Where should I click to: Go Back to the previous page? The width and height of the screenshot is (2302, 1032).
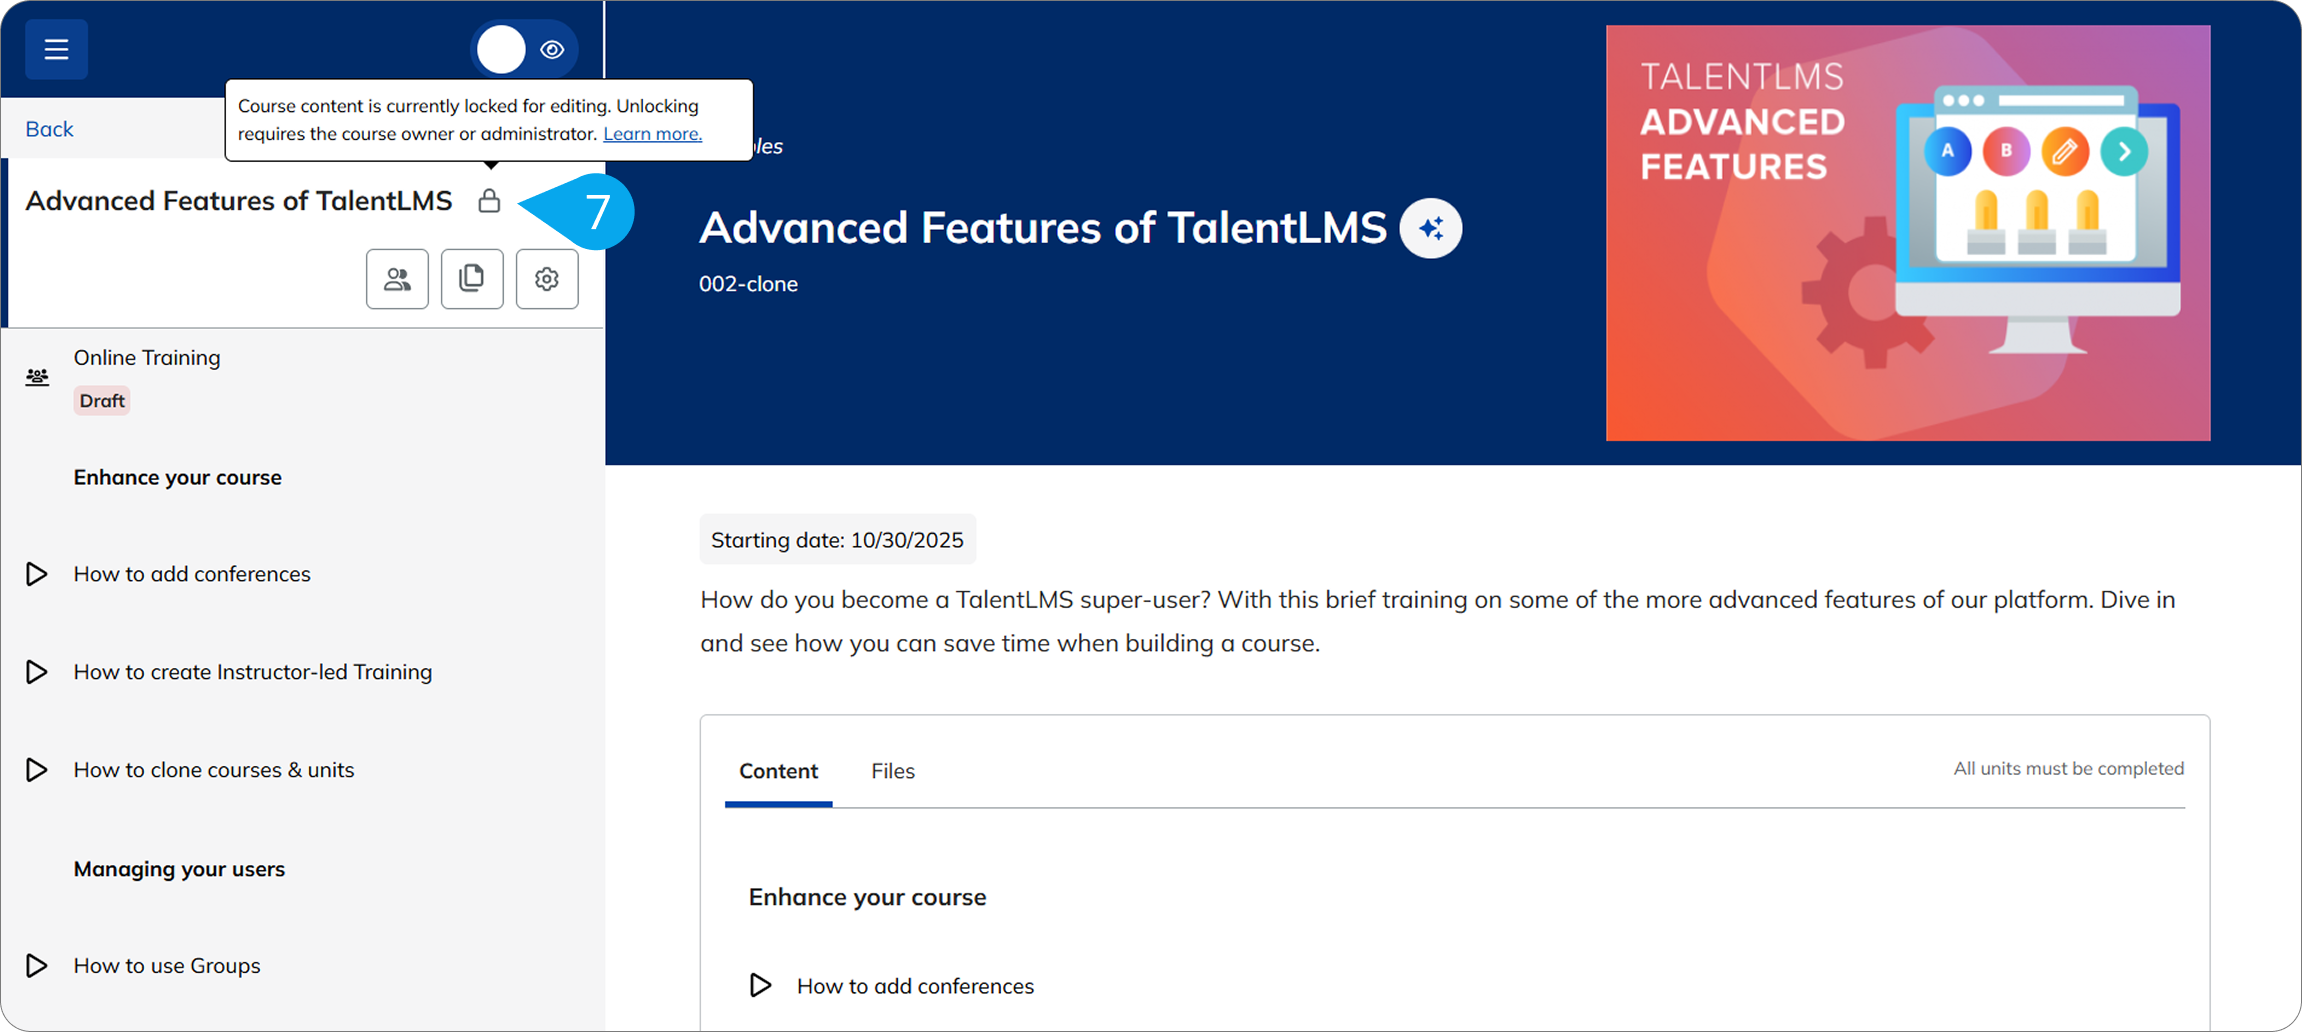49,129
